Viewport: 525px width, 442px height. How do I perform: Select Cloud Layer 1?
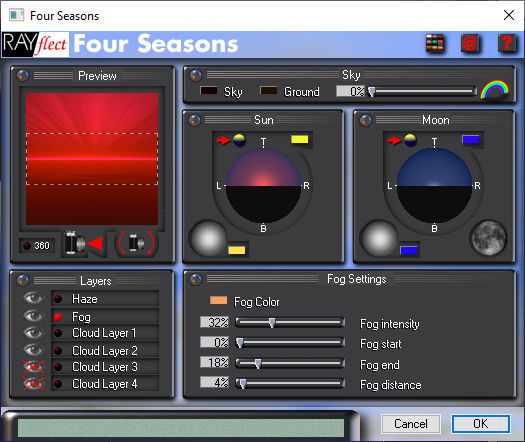(105, 333)
